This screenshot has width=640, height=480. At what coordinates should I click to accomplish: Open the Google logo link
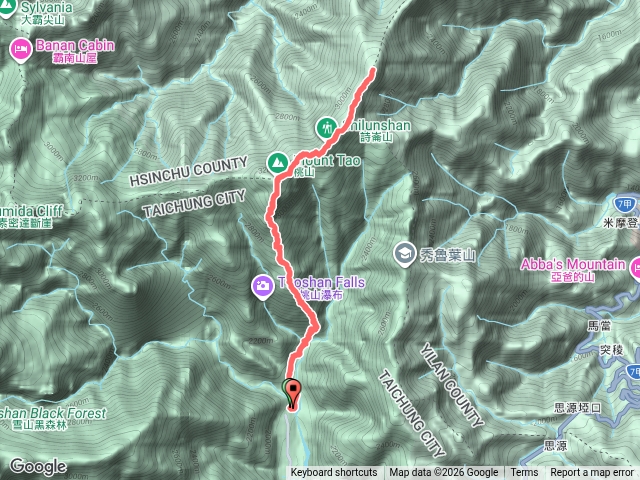tap(38, 467)
